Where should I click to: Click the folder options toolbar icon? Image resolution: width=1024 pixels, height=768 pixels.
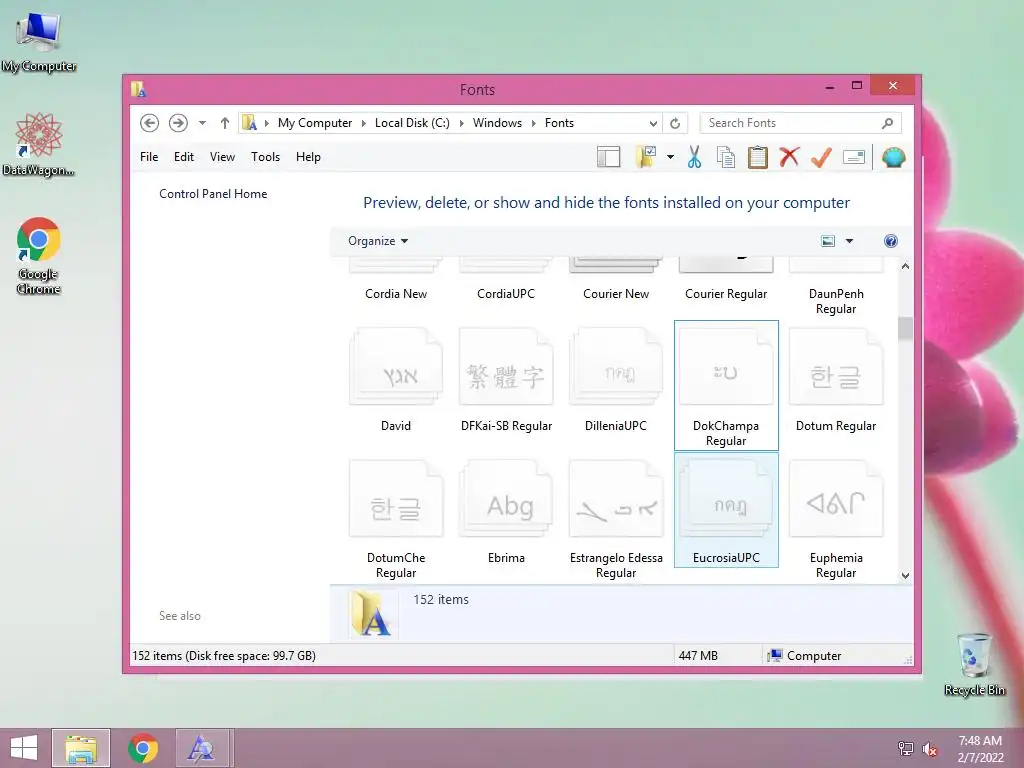tap(646, 157)
